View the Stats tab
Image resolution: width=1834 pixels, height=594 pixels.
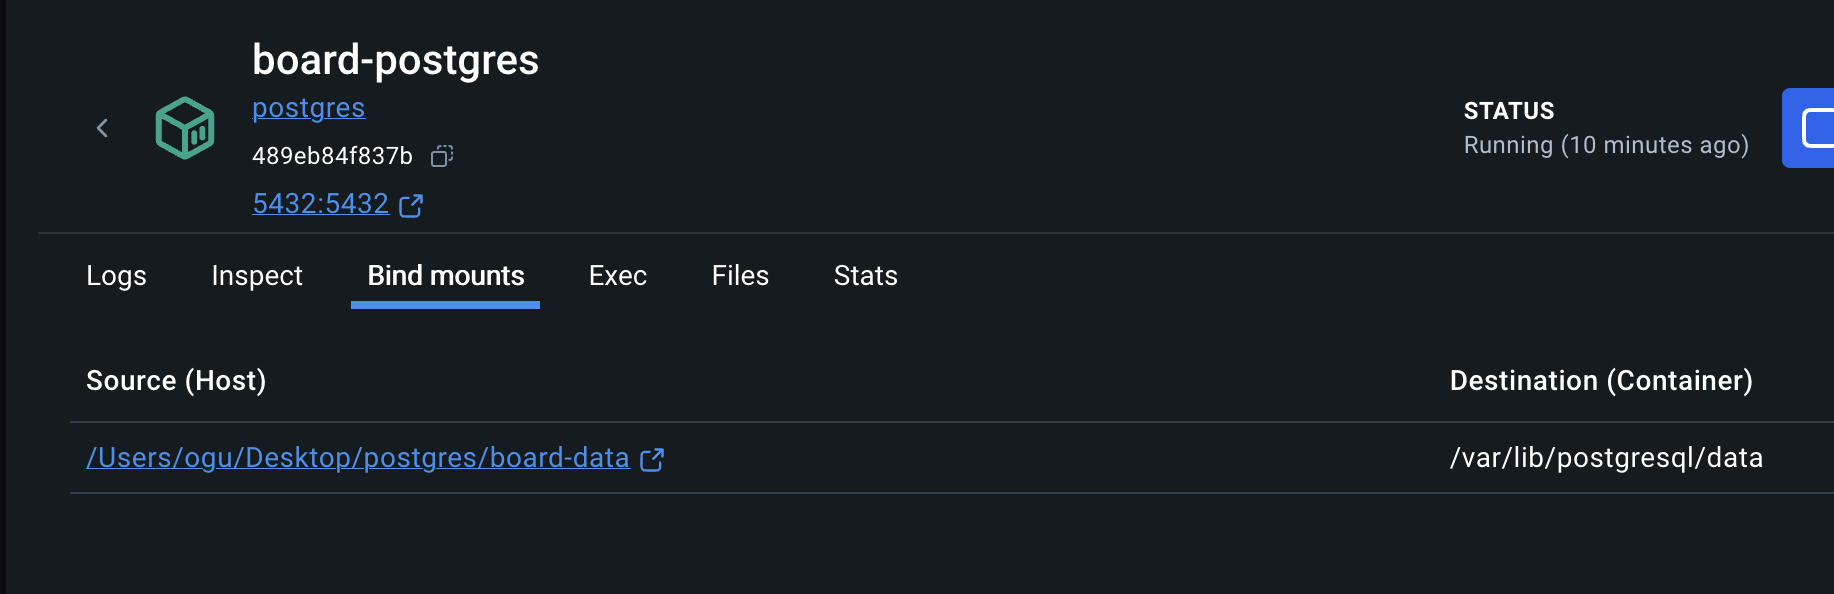(x=866, y=276)
